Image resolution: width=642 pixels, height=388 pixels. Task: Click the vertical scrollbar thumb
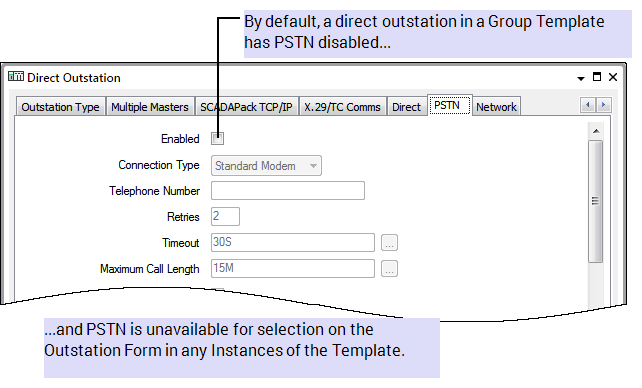click(596, 201)
